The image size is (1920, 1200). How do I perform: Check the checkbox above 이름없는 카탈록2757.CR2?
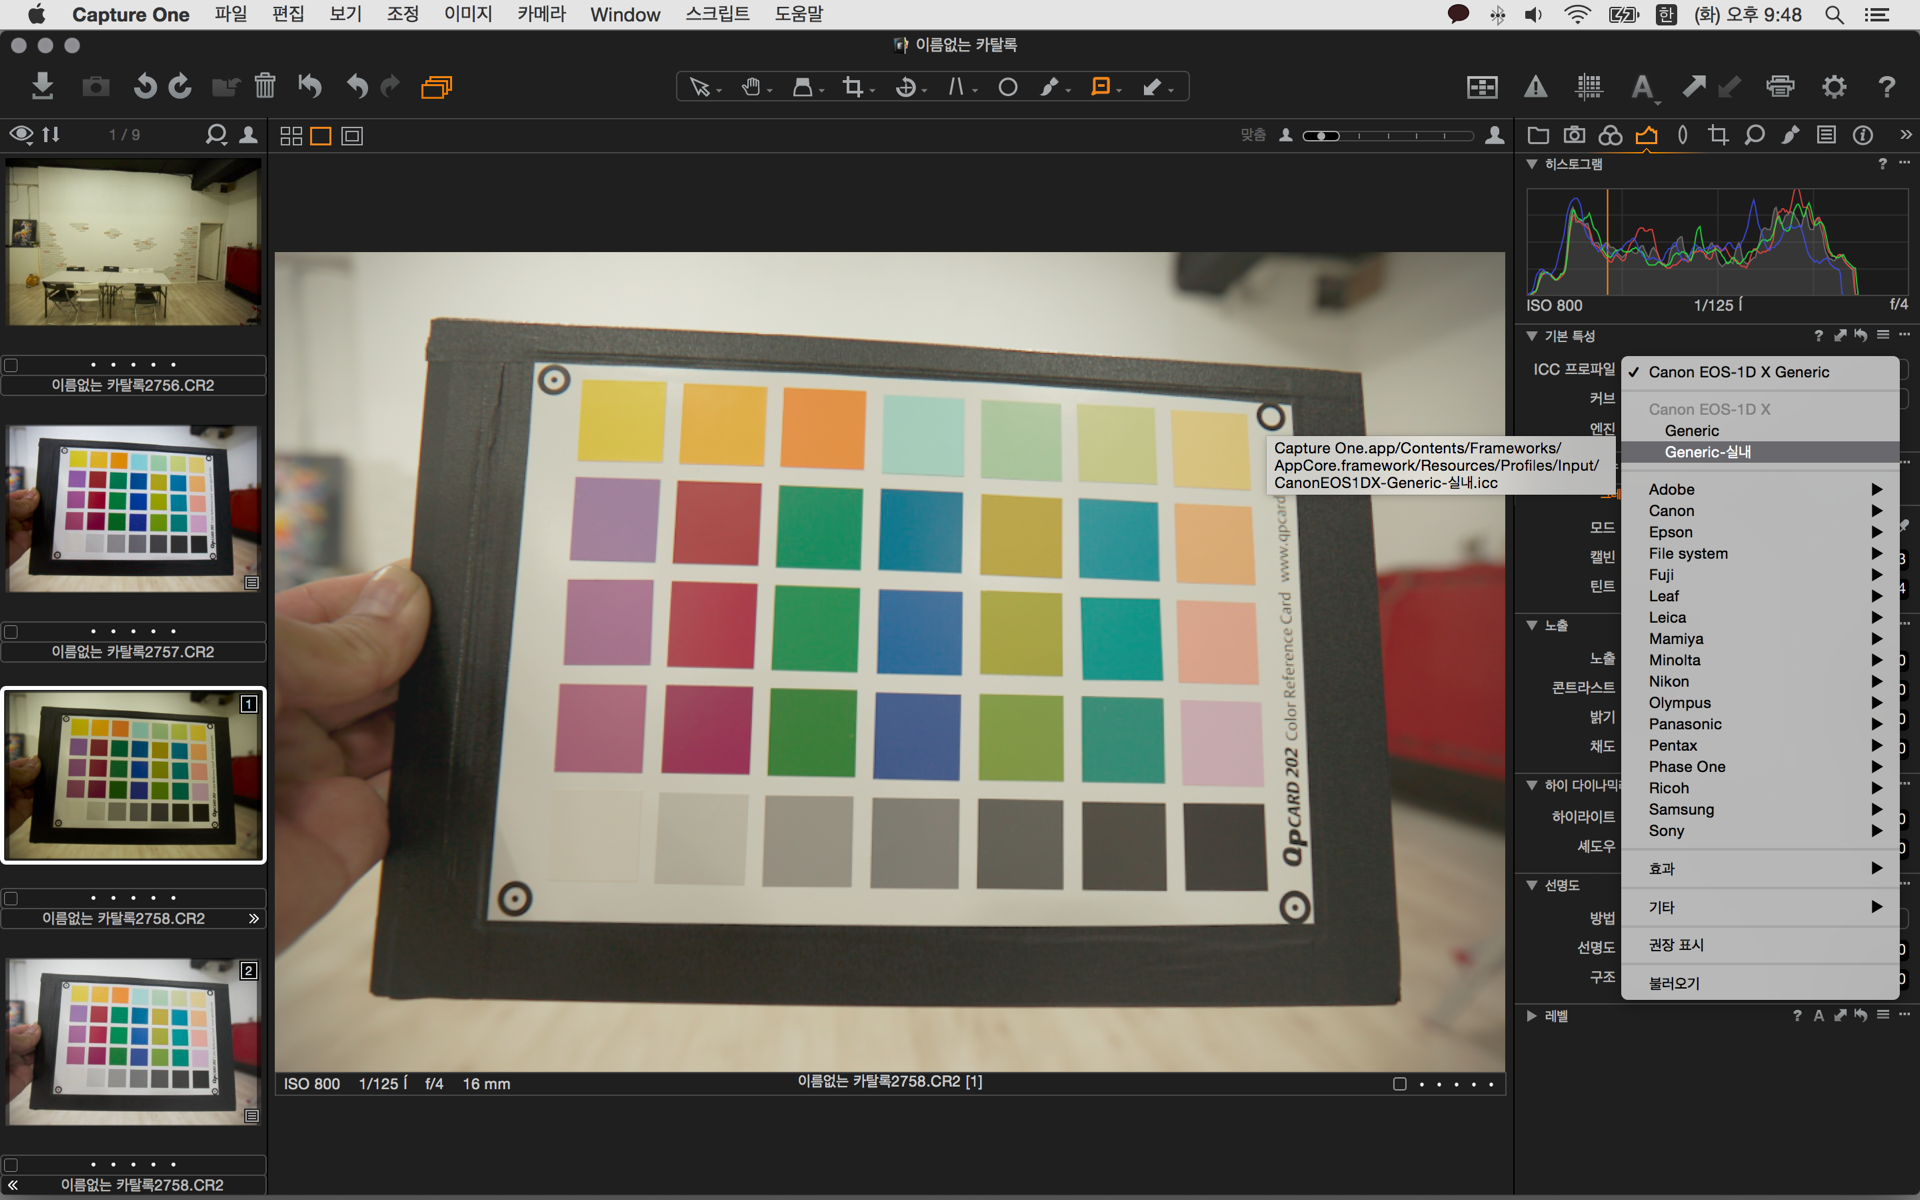click(11, 632)
